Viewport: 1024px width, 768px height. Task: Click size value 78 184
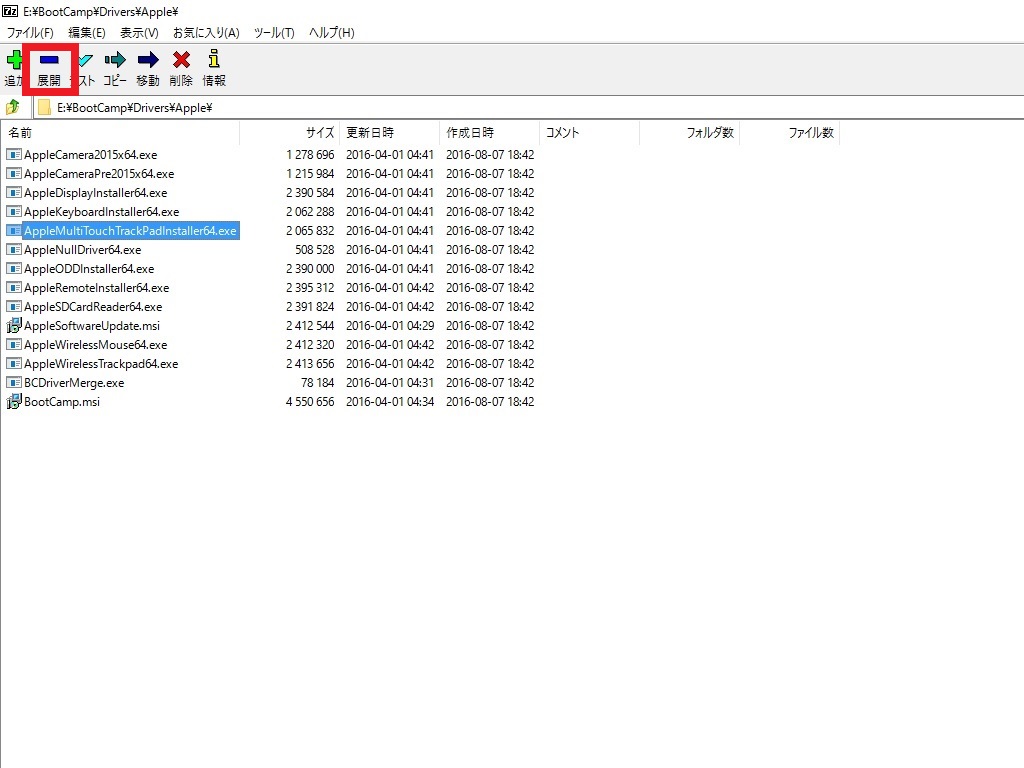317,382
